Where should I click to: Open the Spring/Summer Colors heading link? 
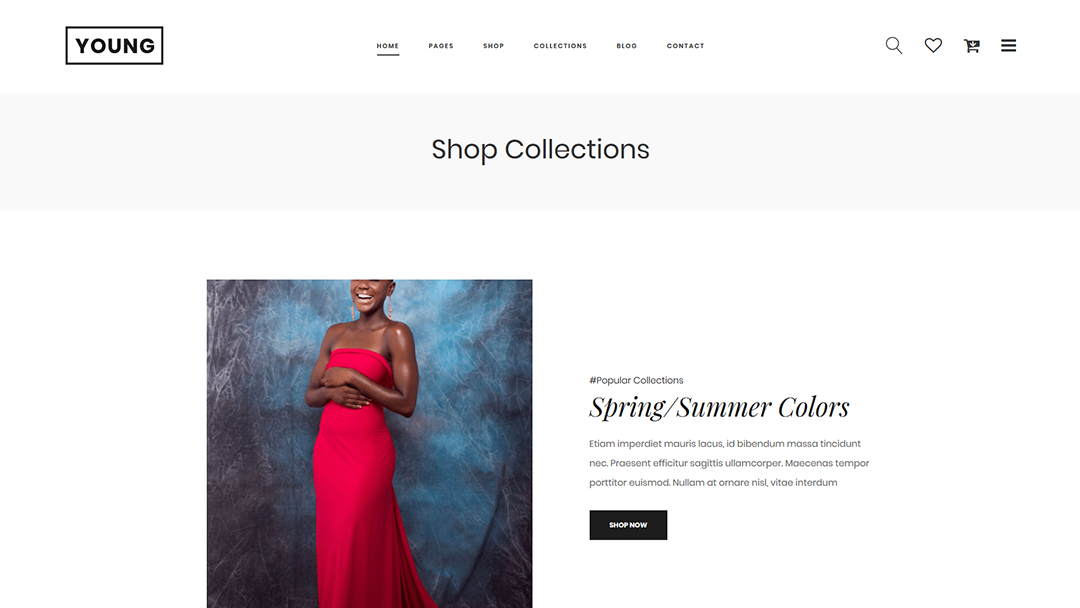[x=719, y=408]
